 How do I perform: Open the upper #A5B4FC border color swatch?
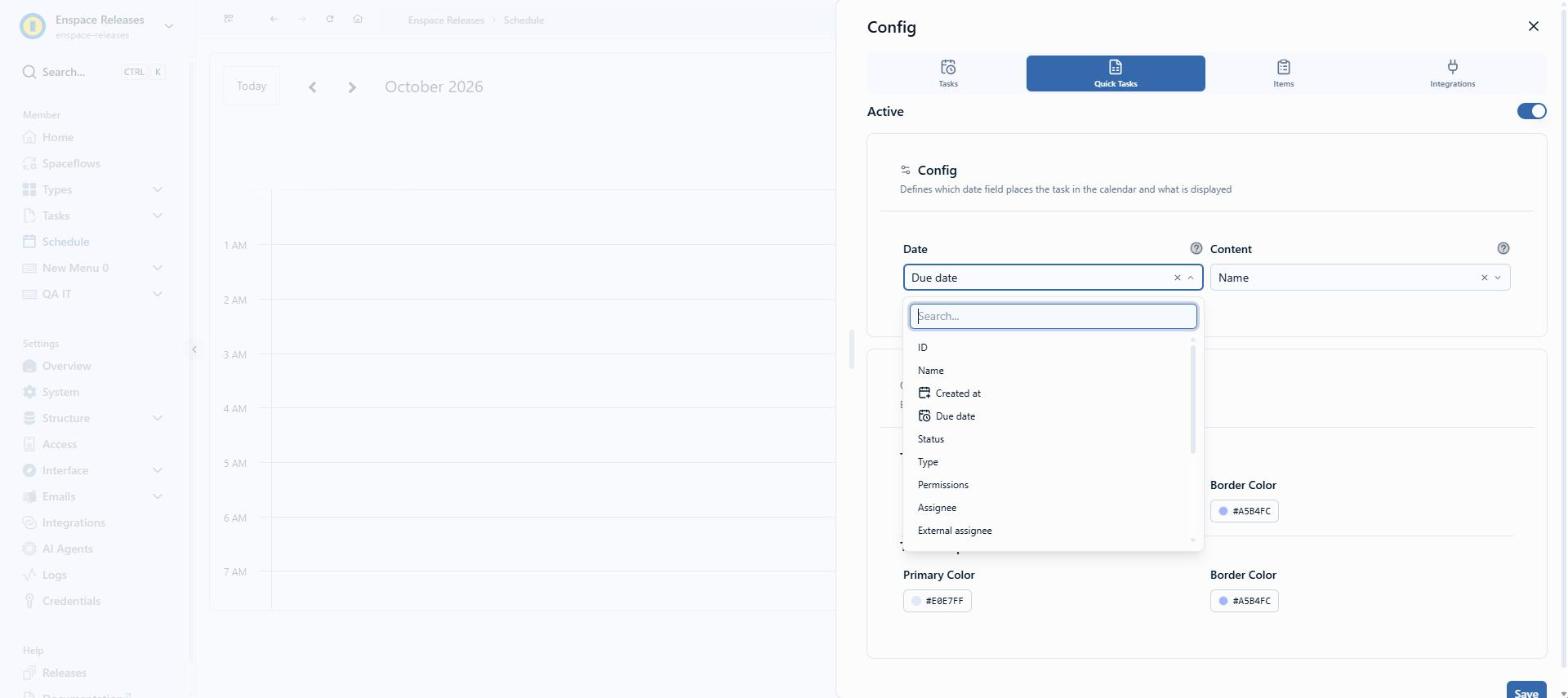(x=1244, y=511)
